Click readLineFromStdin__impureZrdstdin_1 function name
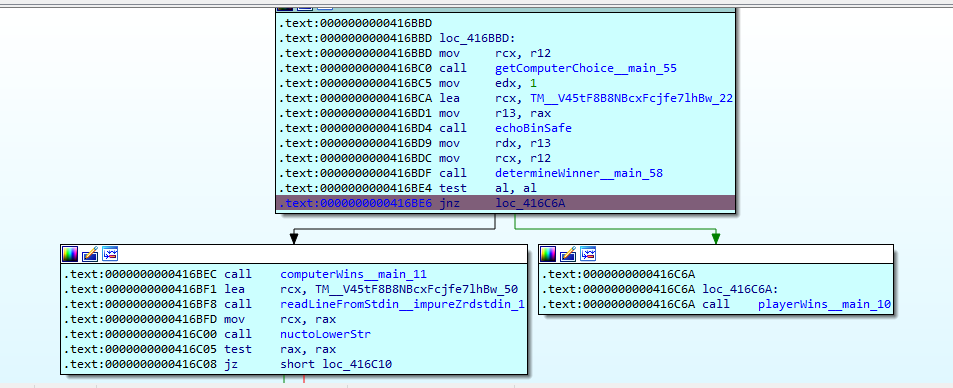953x388 pixels. point(402,304)
